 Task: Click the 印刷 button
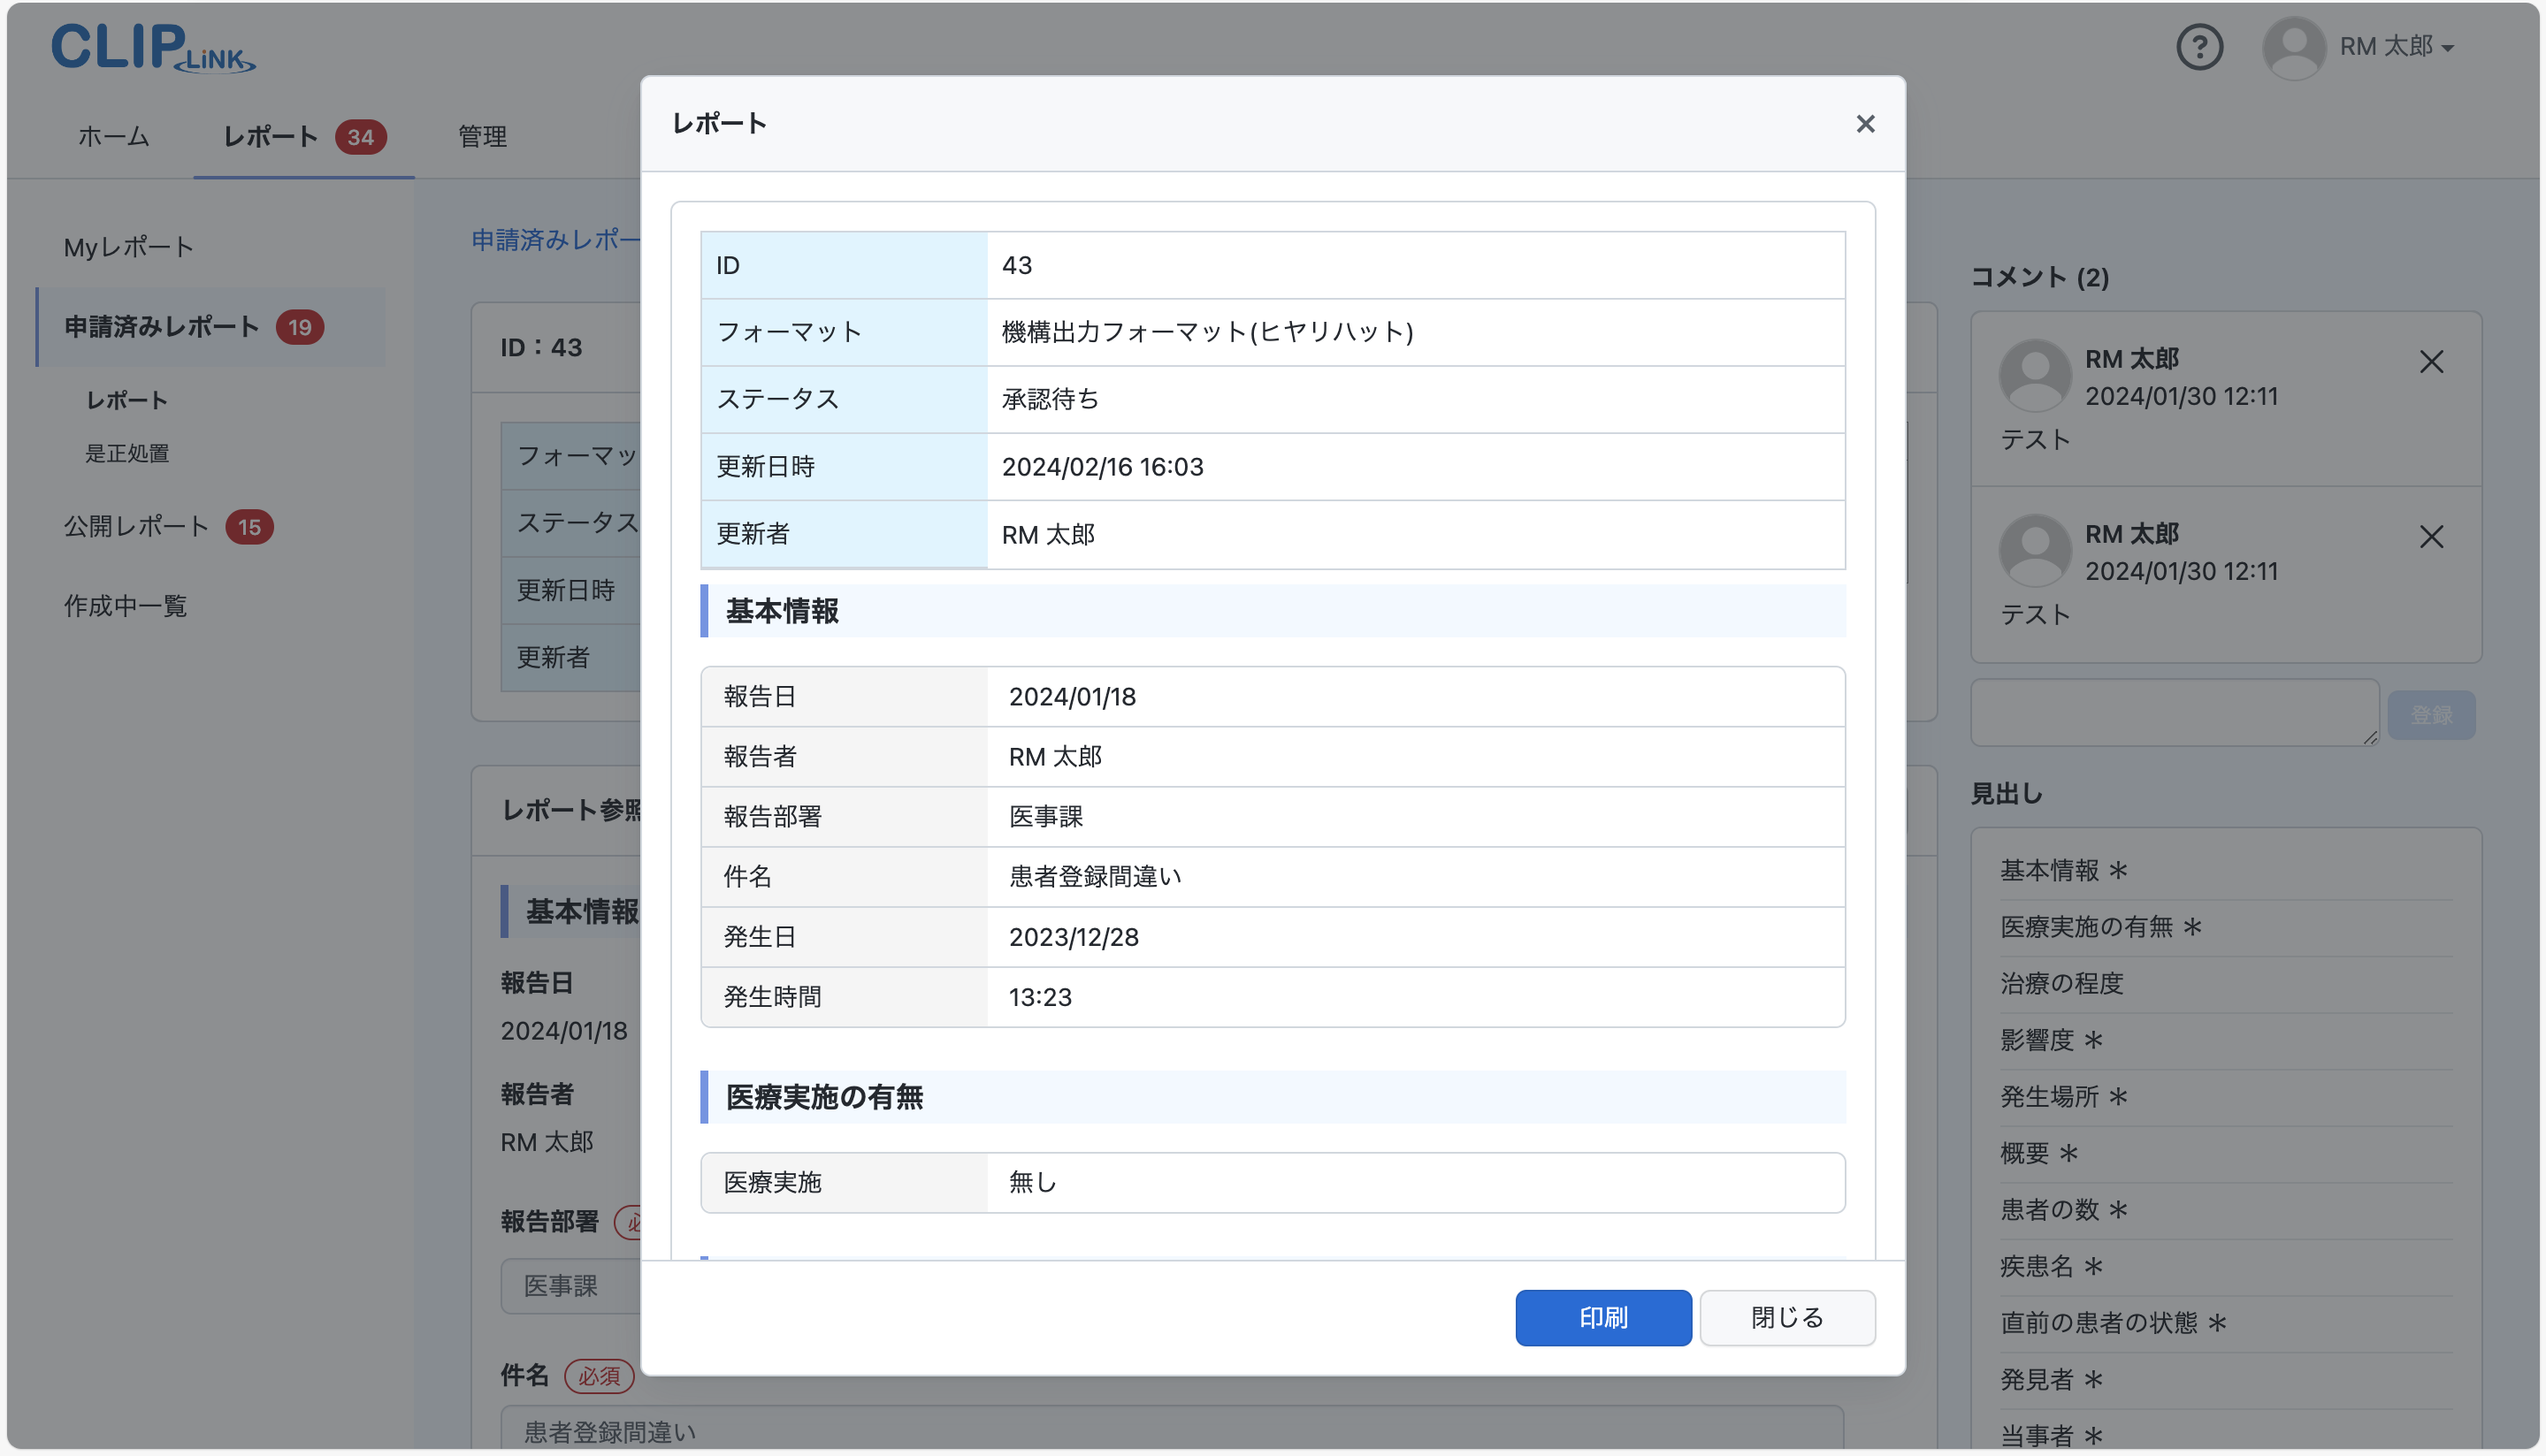point(1603,1317)
